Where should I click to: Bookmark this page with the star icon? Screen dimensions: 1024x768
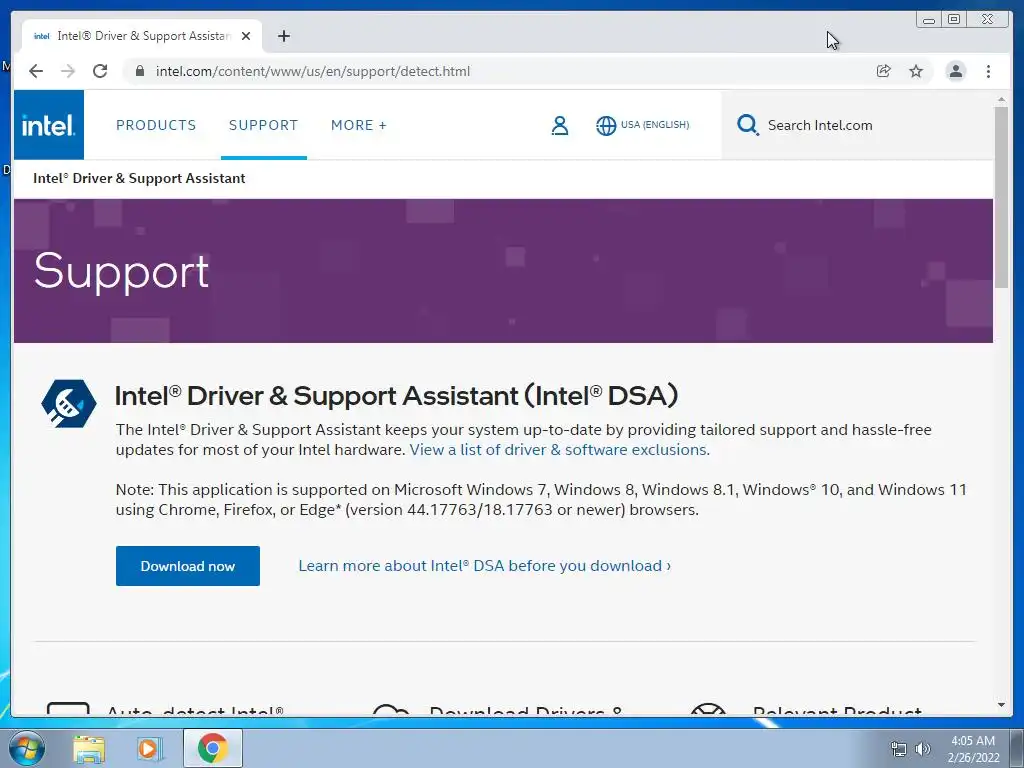[916, 71]
